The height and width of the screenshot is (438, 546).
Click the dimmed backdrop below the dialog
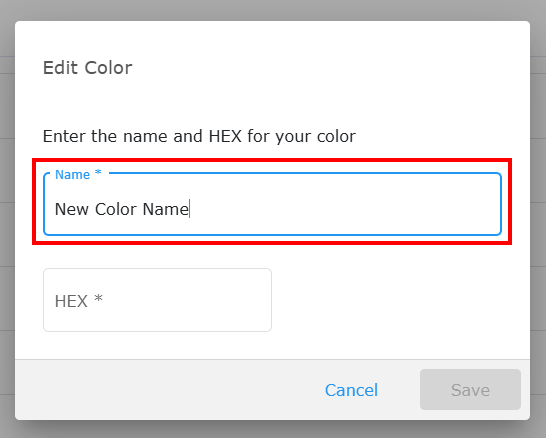[273, 429]
